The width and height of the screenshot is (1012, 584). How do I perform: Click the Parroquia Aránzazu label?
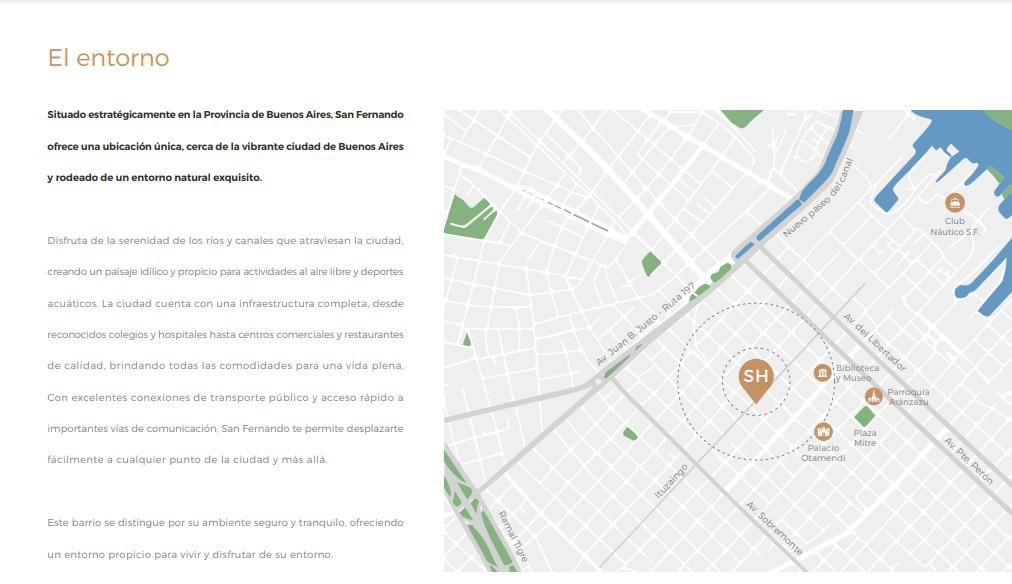click(x=908, y=397)
